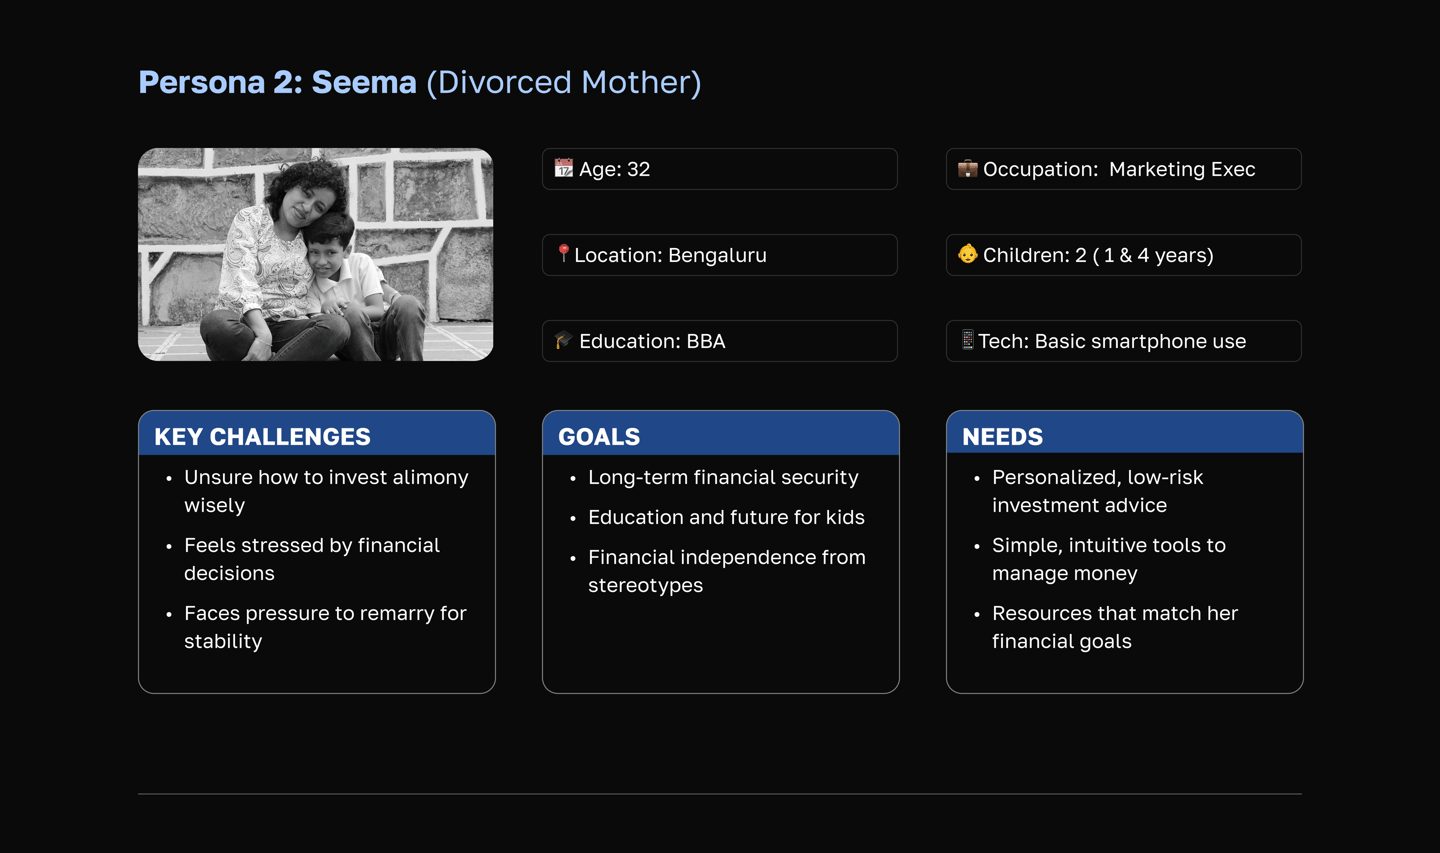
Task: Click the Persona 2: Seema title
Action: (x=278, y=82)
